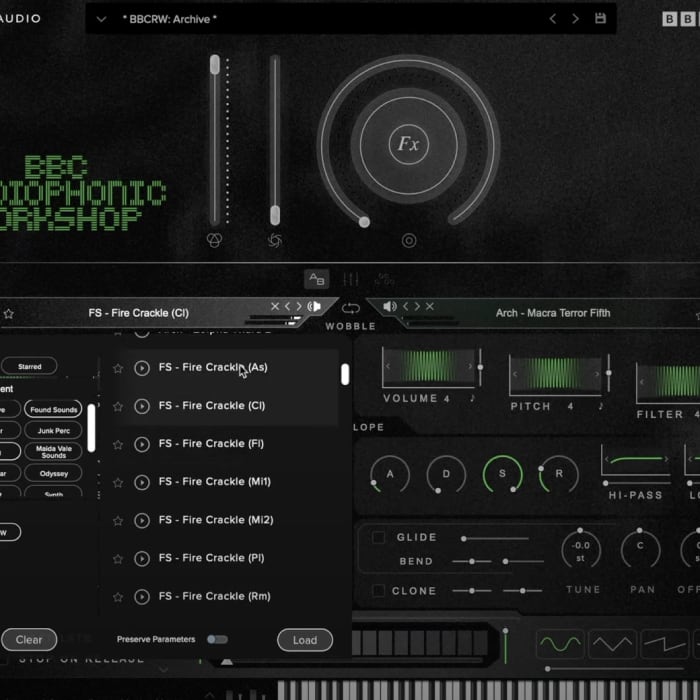700x700 pixels.
Task: Open the preset menu chevron beside BBCRW: Archive
Action: 101,19
